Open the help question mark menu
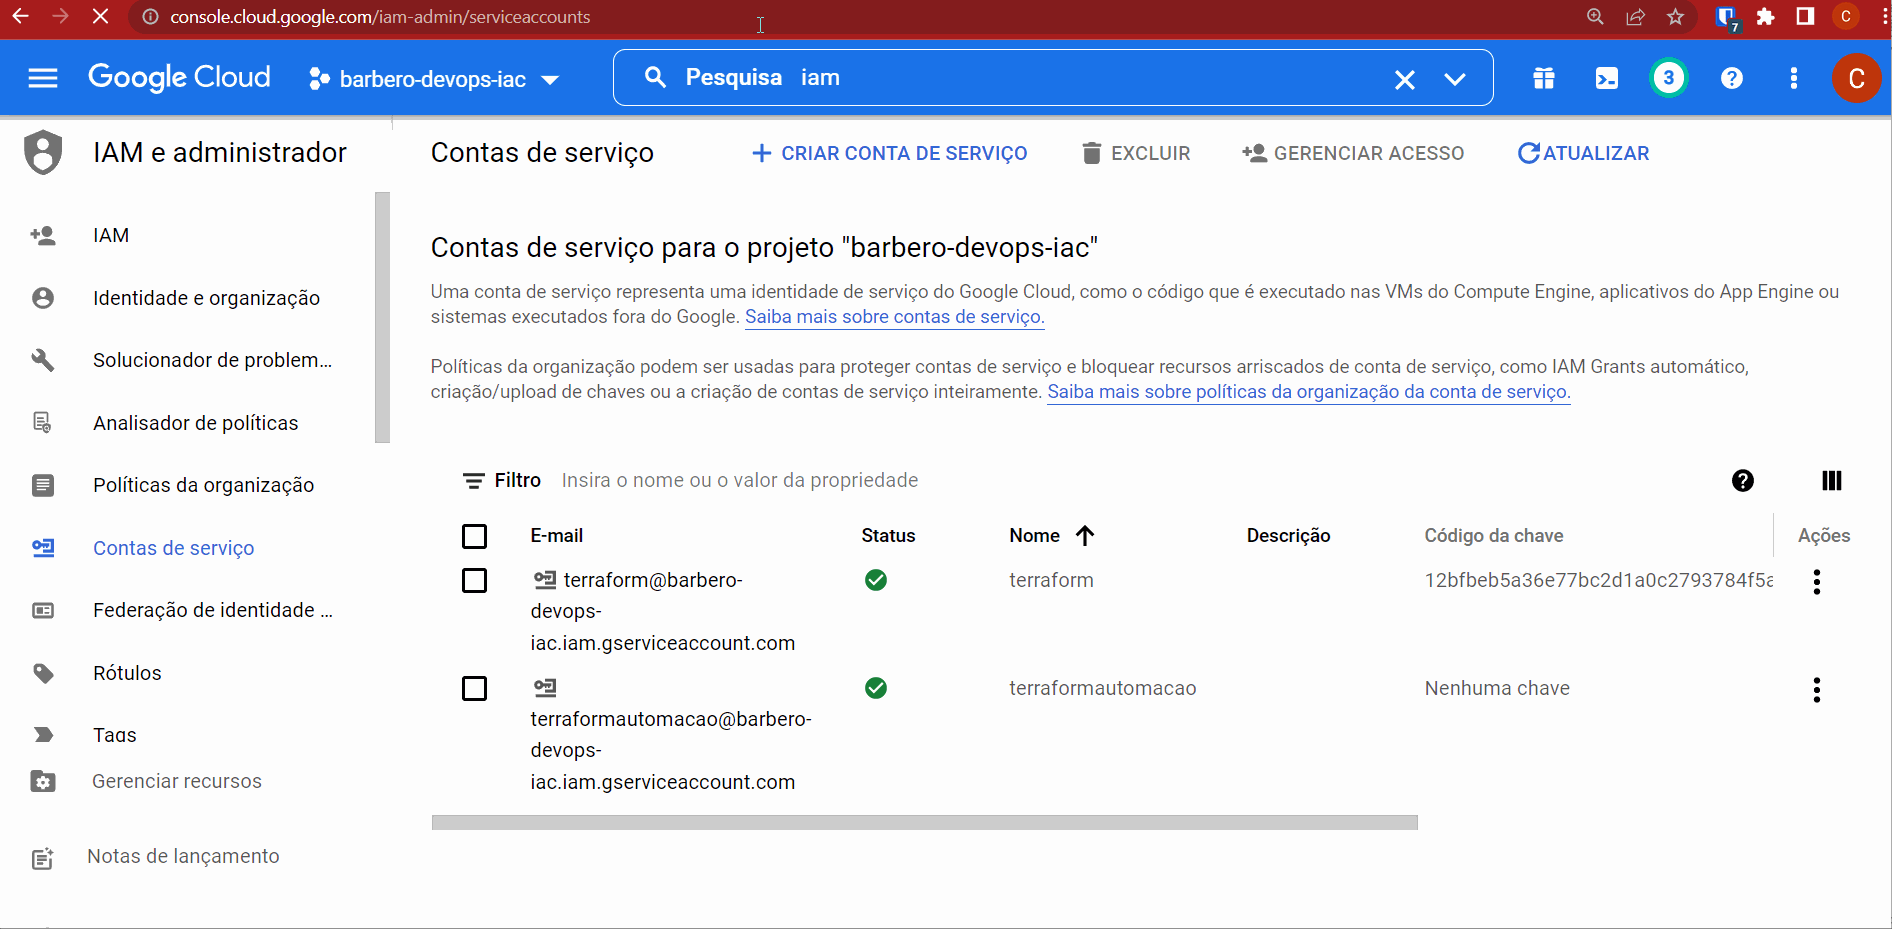Image resolution: width=1892 pixels, height=929 pixels. coord(1732,78)
